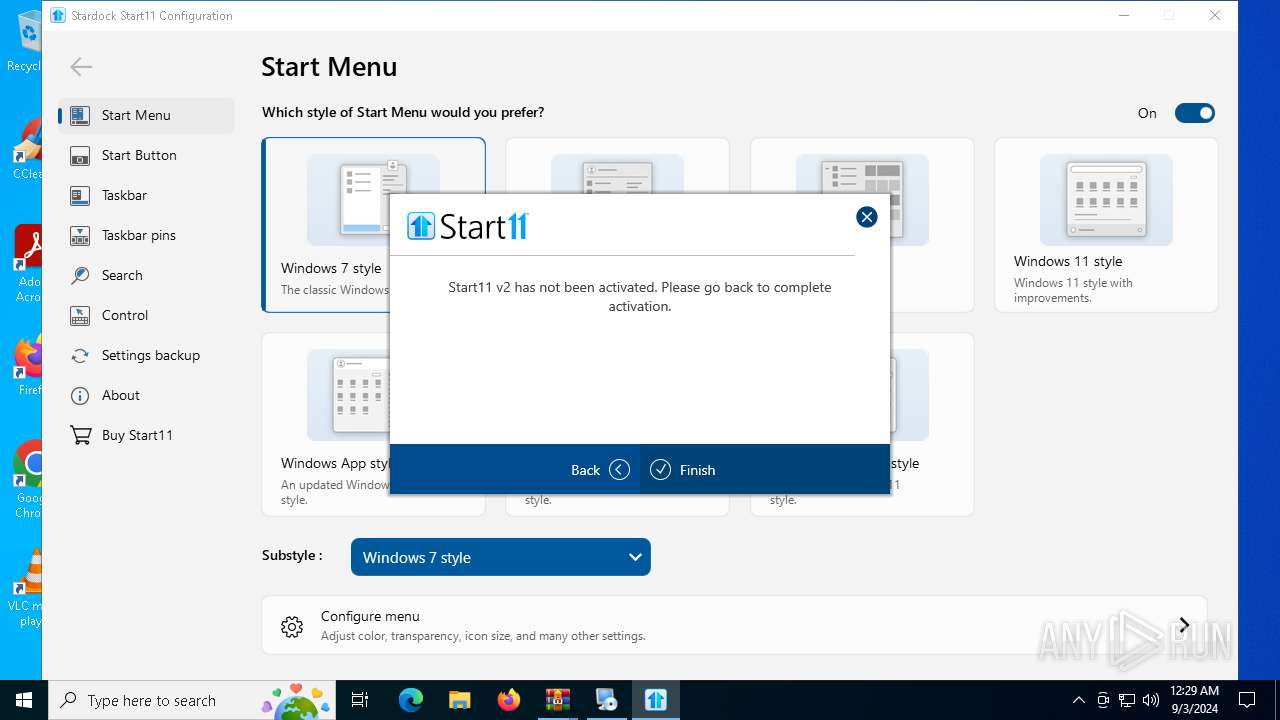Screen dimensions: 1280x720
Task: Go back with the left arrow
Action: (x=81, y=67)
